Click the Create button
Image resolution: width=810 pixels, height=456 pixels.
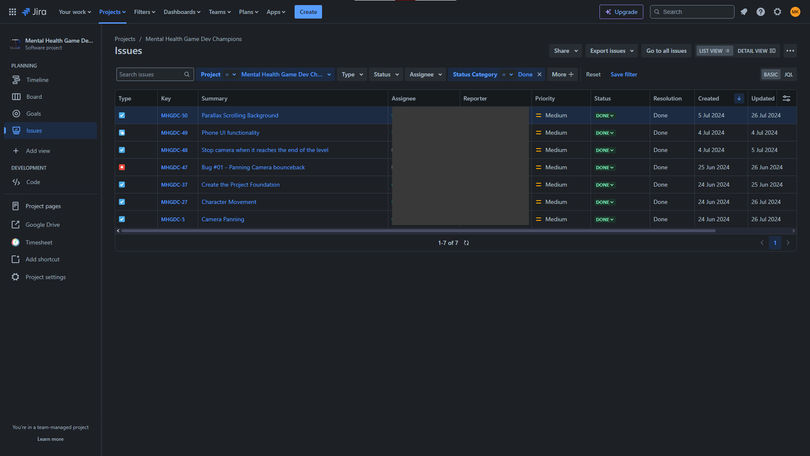(x=308, y=12)
